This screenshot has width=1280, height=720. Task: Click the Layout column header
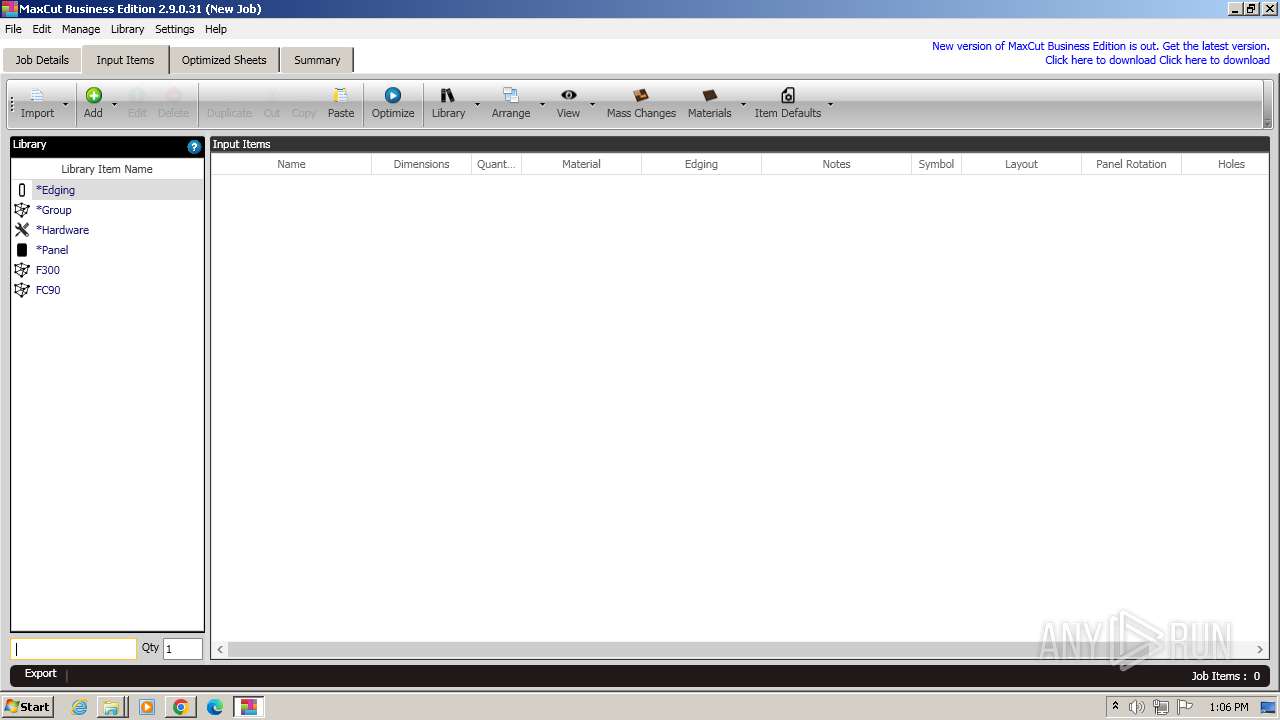(1021, 164)
